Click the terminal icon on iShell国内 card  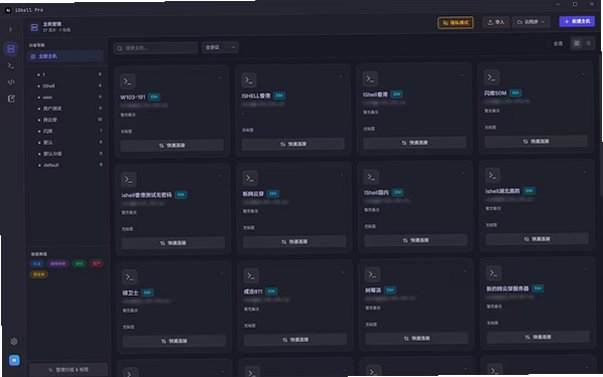[x=371, y=177]
